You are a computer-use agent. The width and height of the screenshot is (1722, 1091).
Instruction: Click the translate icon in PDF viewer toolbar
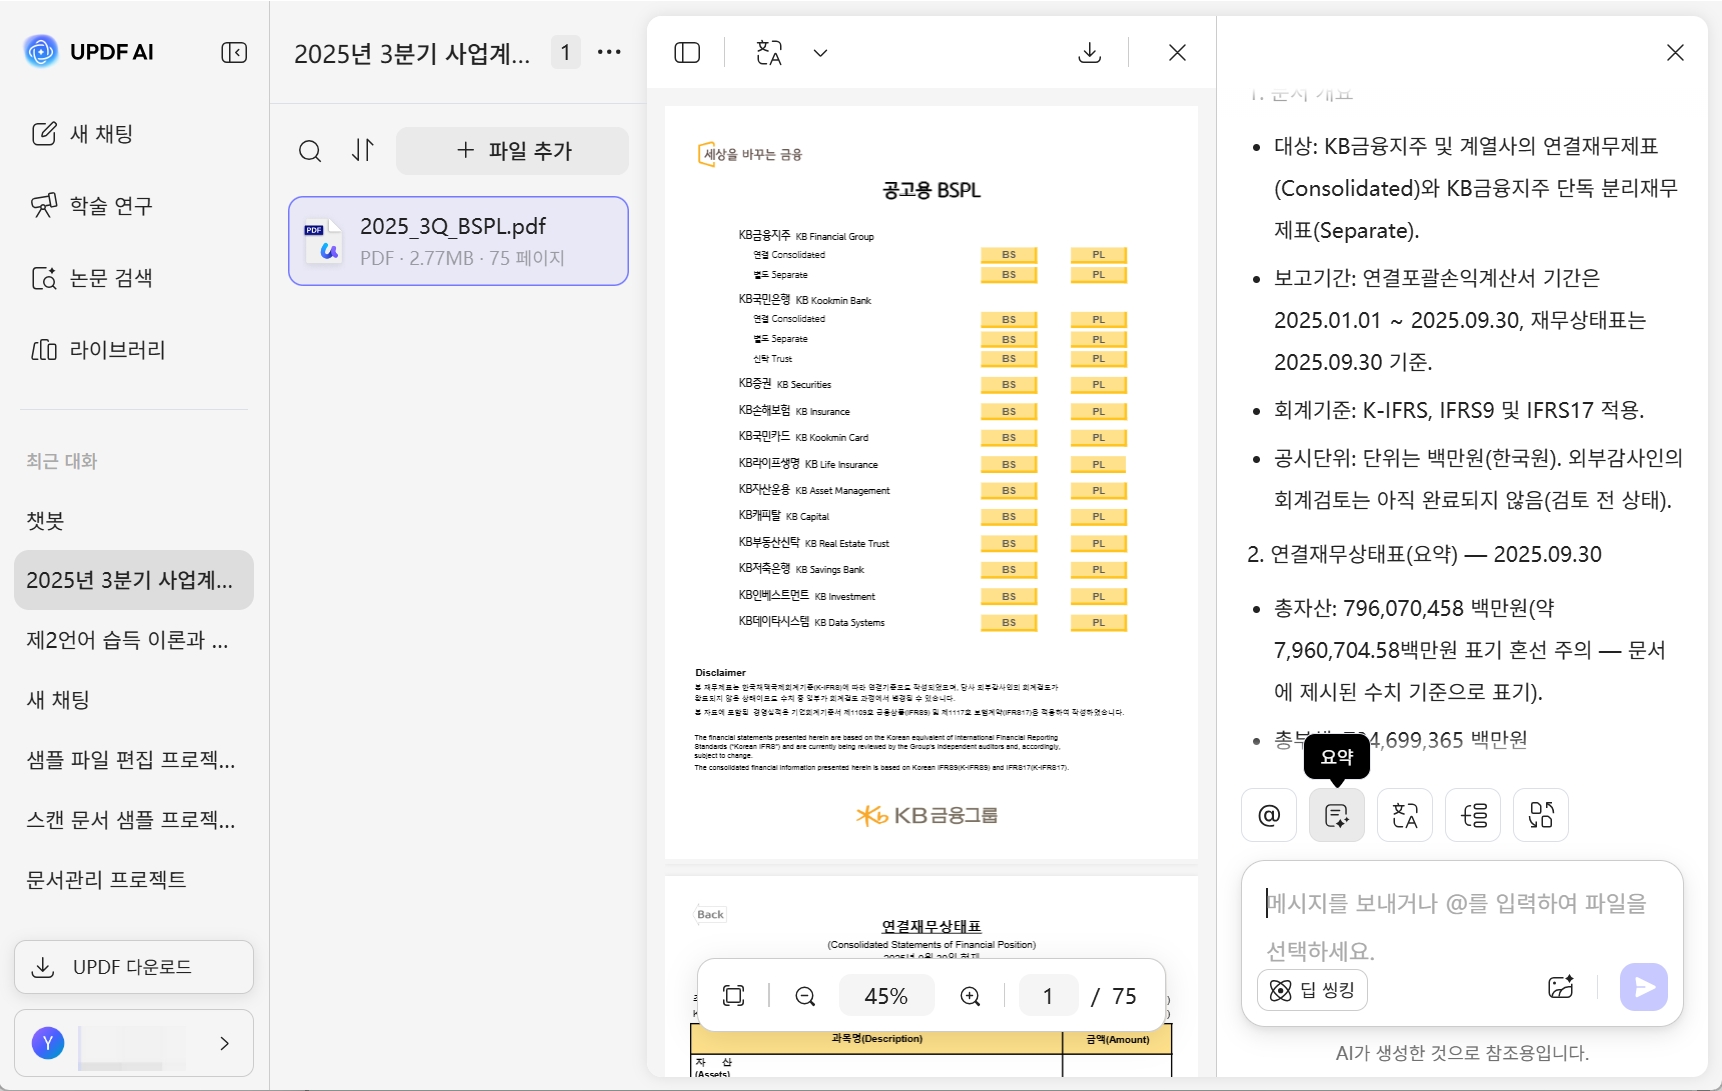tap(769, 52)
